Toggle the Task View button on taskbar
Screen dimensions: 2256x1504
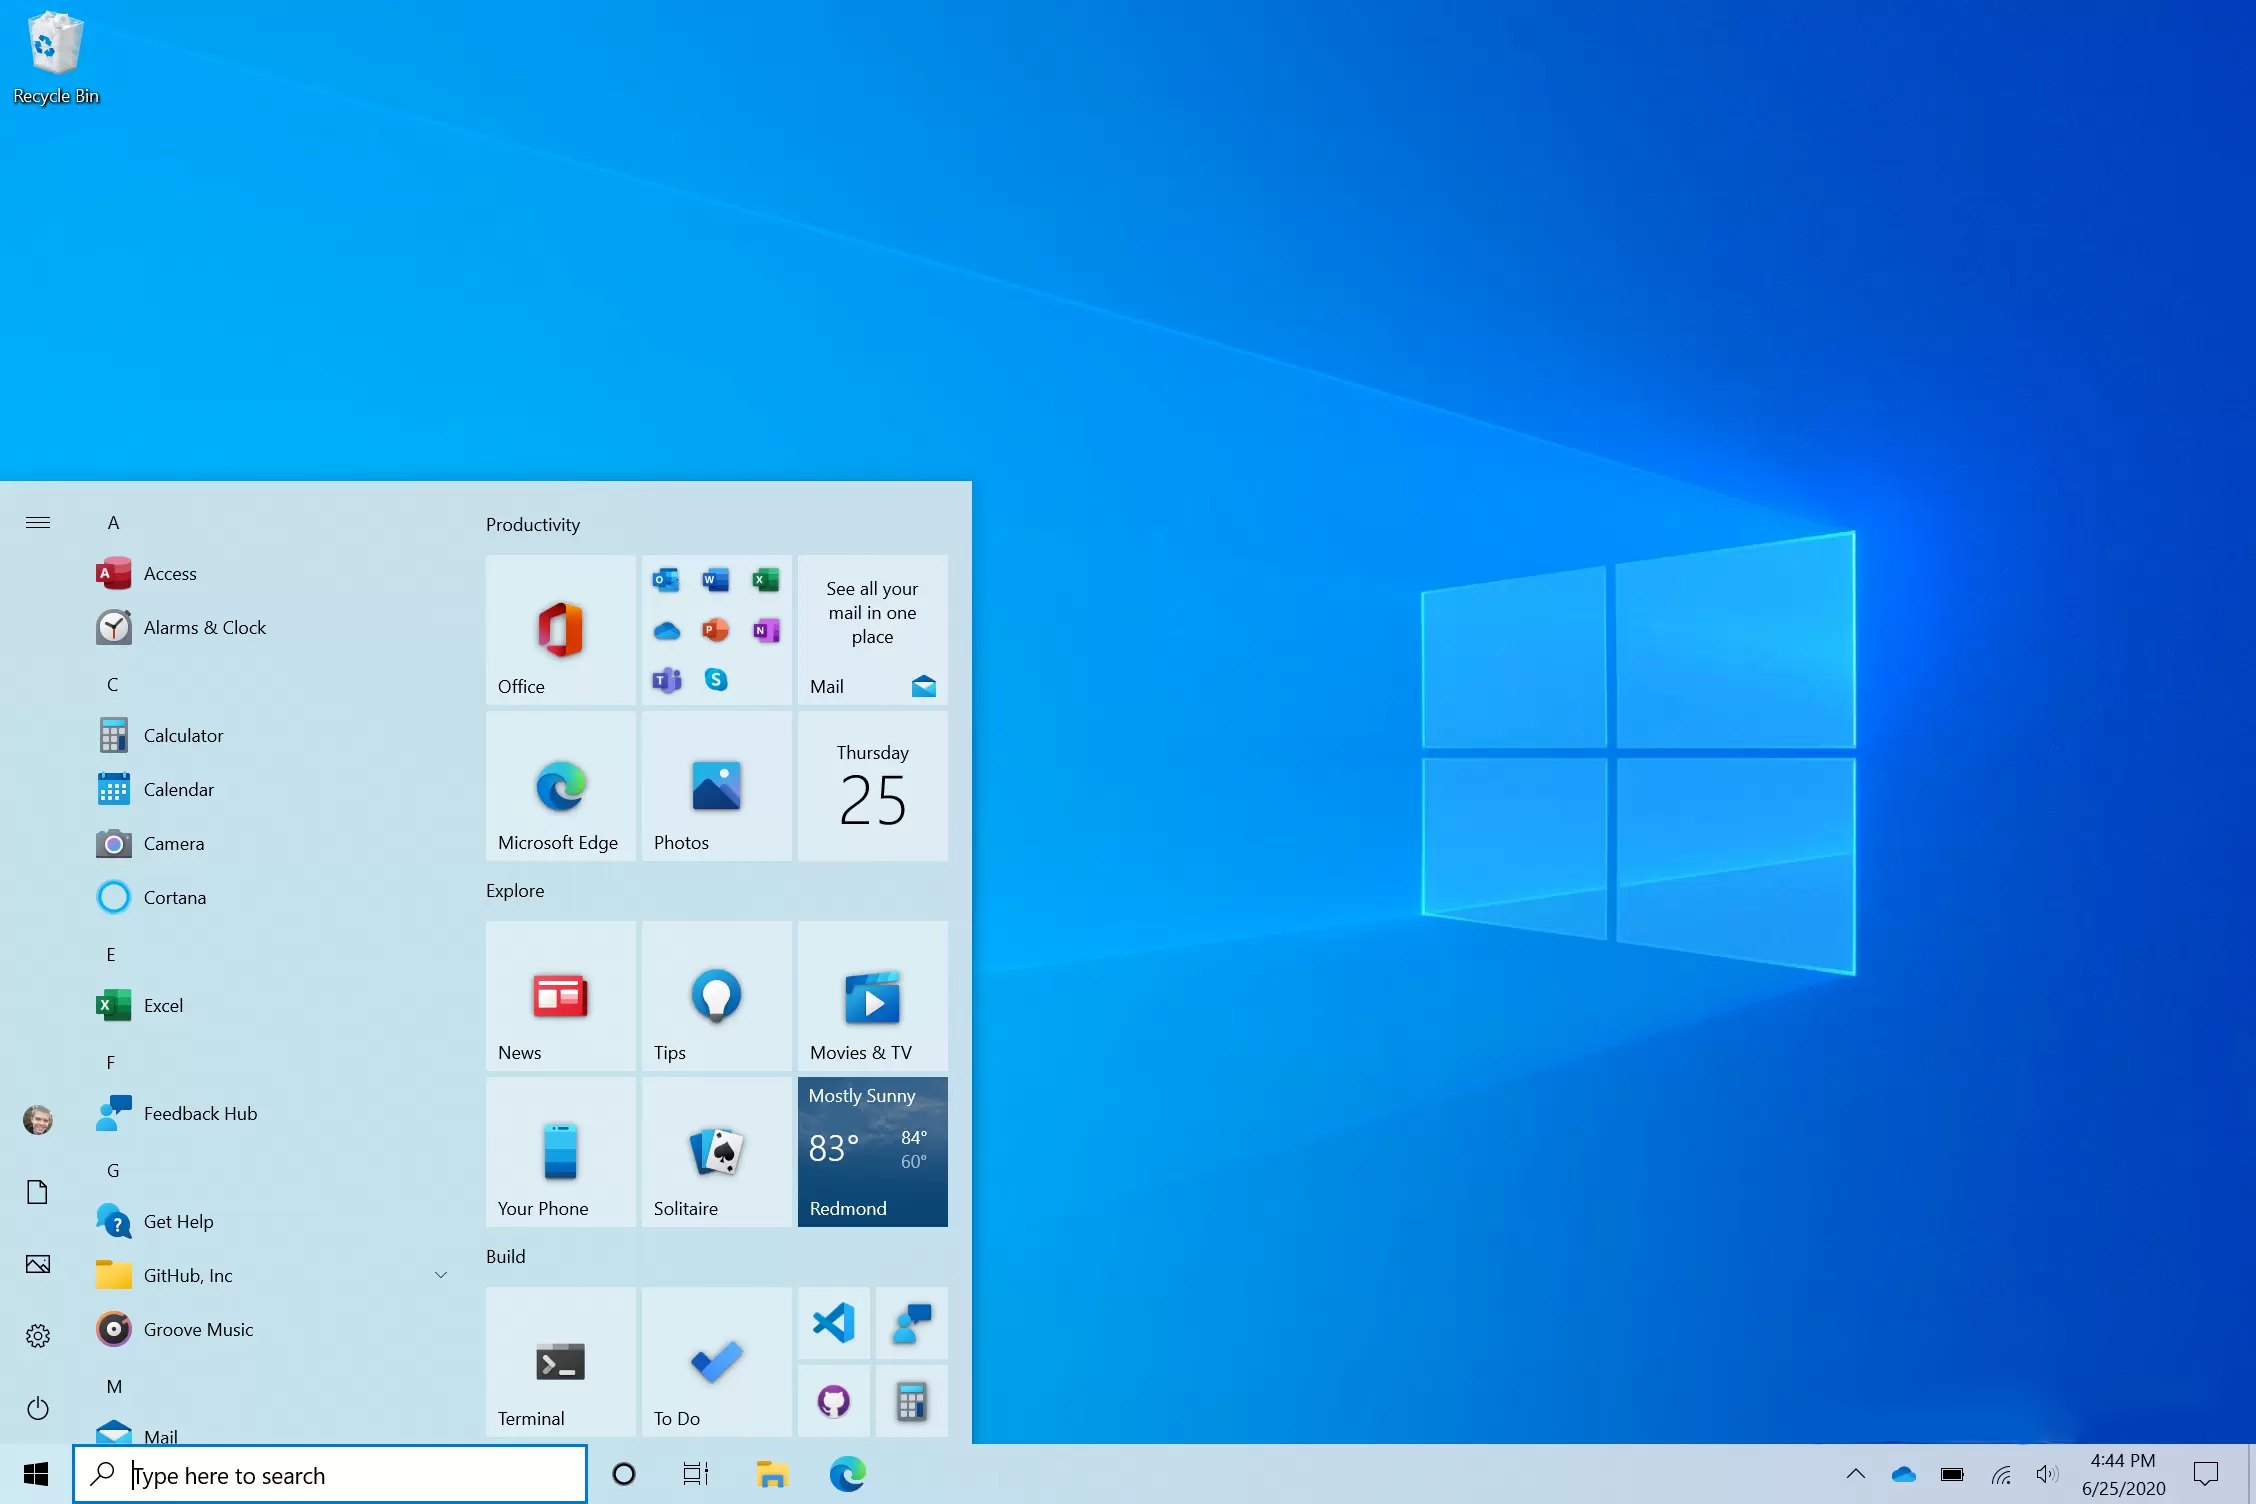pos(697,1474)
